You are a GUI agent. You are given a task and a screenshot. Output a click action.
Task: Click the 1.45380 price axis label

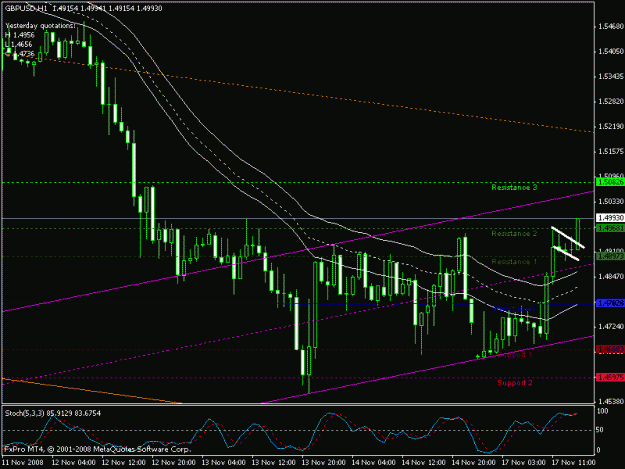pos(610,401)
